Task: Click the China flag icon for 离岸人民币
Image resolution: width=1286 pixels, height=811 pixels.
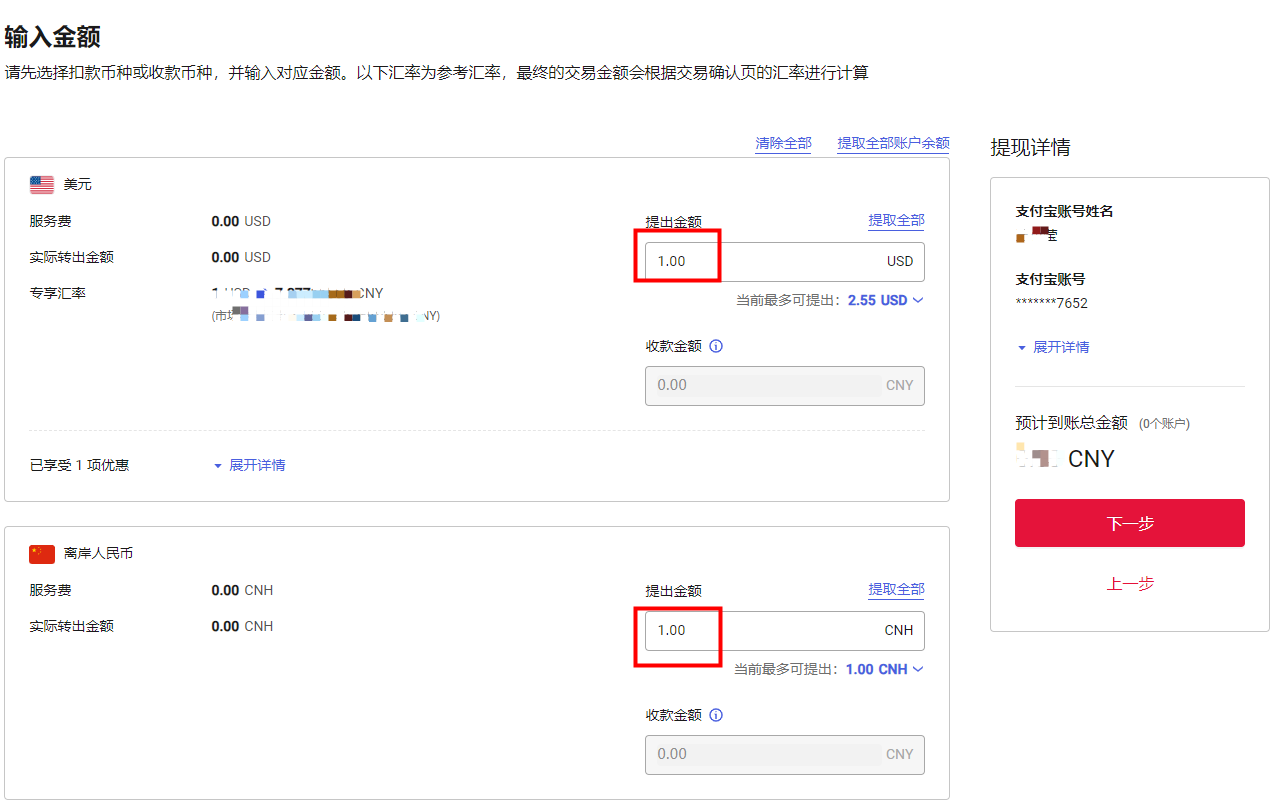Action: tap(41, 553)
